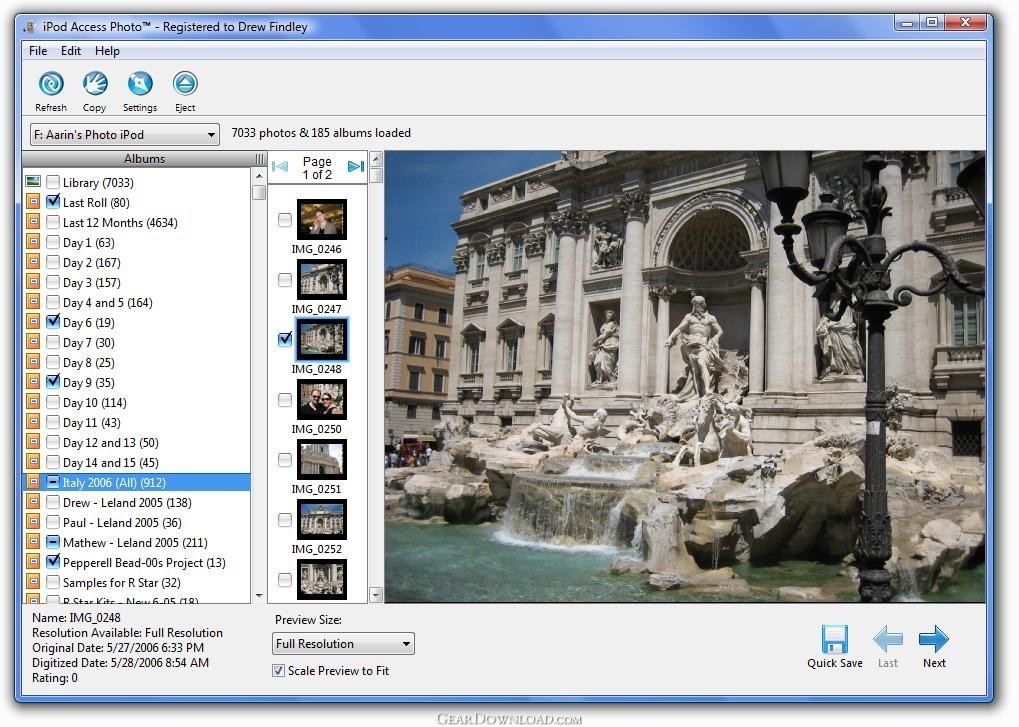Click album icon beside Day 12 and 13
This screenshot has width=1019, height=727.
pyautogui.click(x=33, y=442)
